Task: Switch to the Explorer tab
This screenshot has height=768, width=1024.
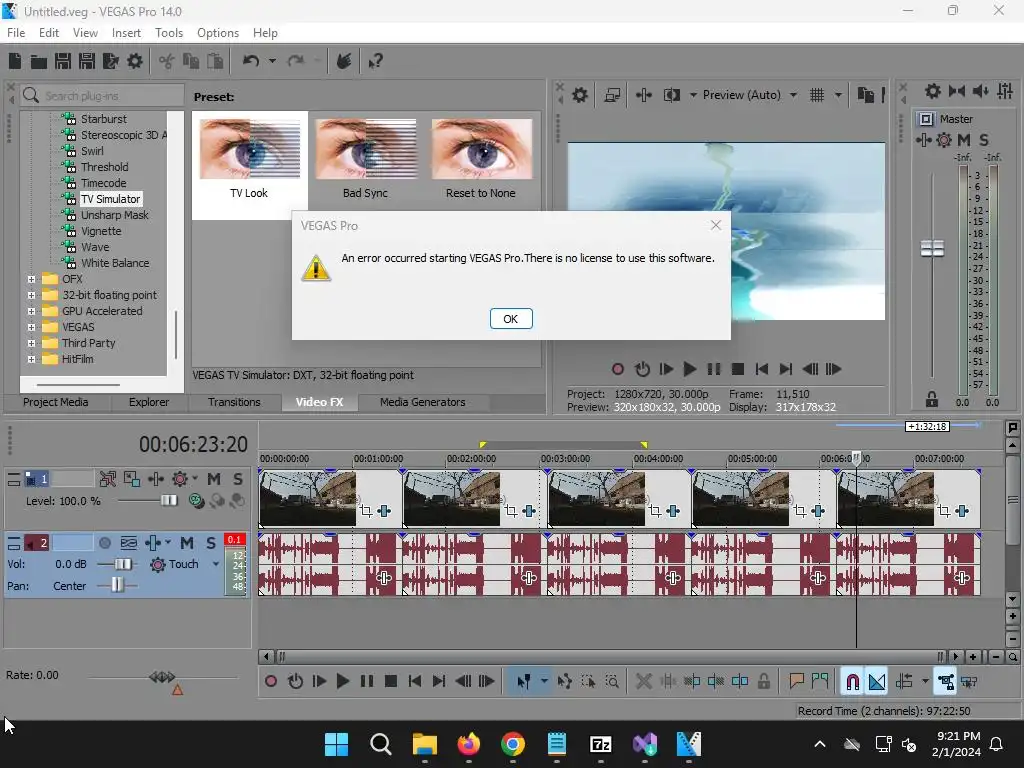Action: pos(149,402)
